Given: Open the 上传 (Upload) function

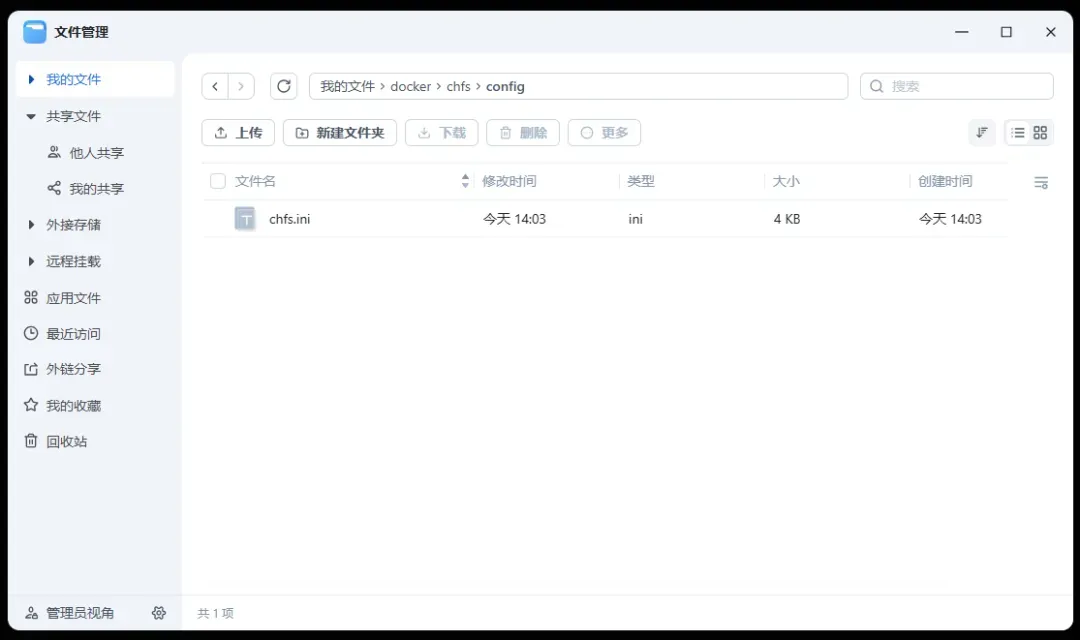Looking at the screenshot, I should pos(237,132).
